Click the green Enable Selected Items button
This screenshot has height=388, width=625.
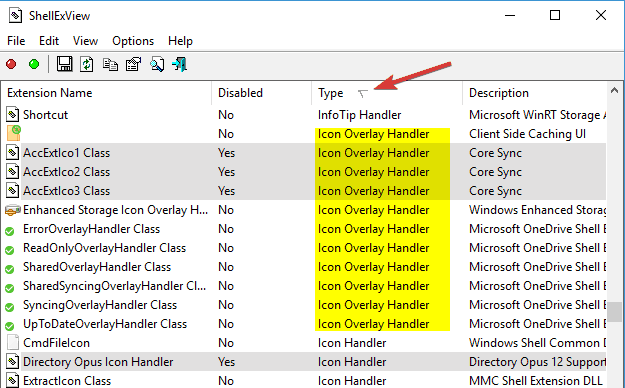[34, 64]
